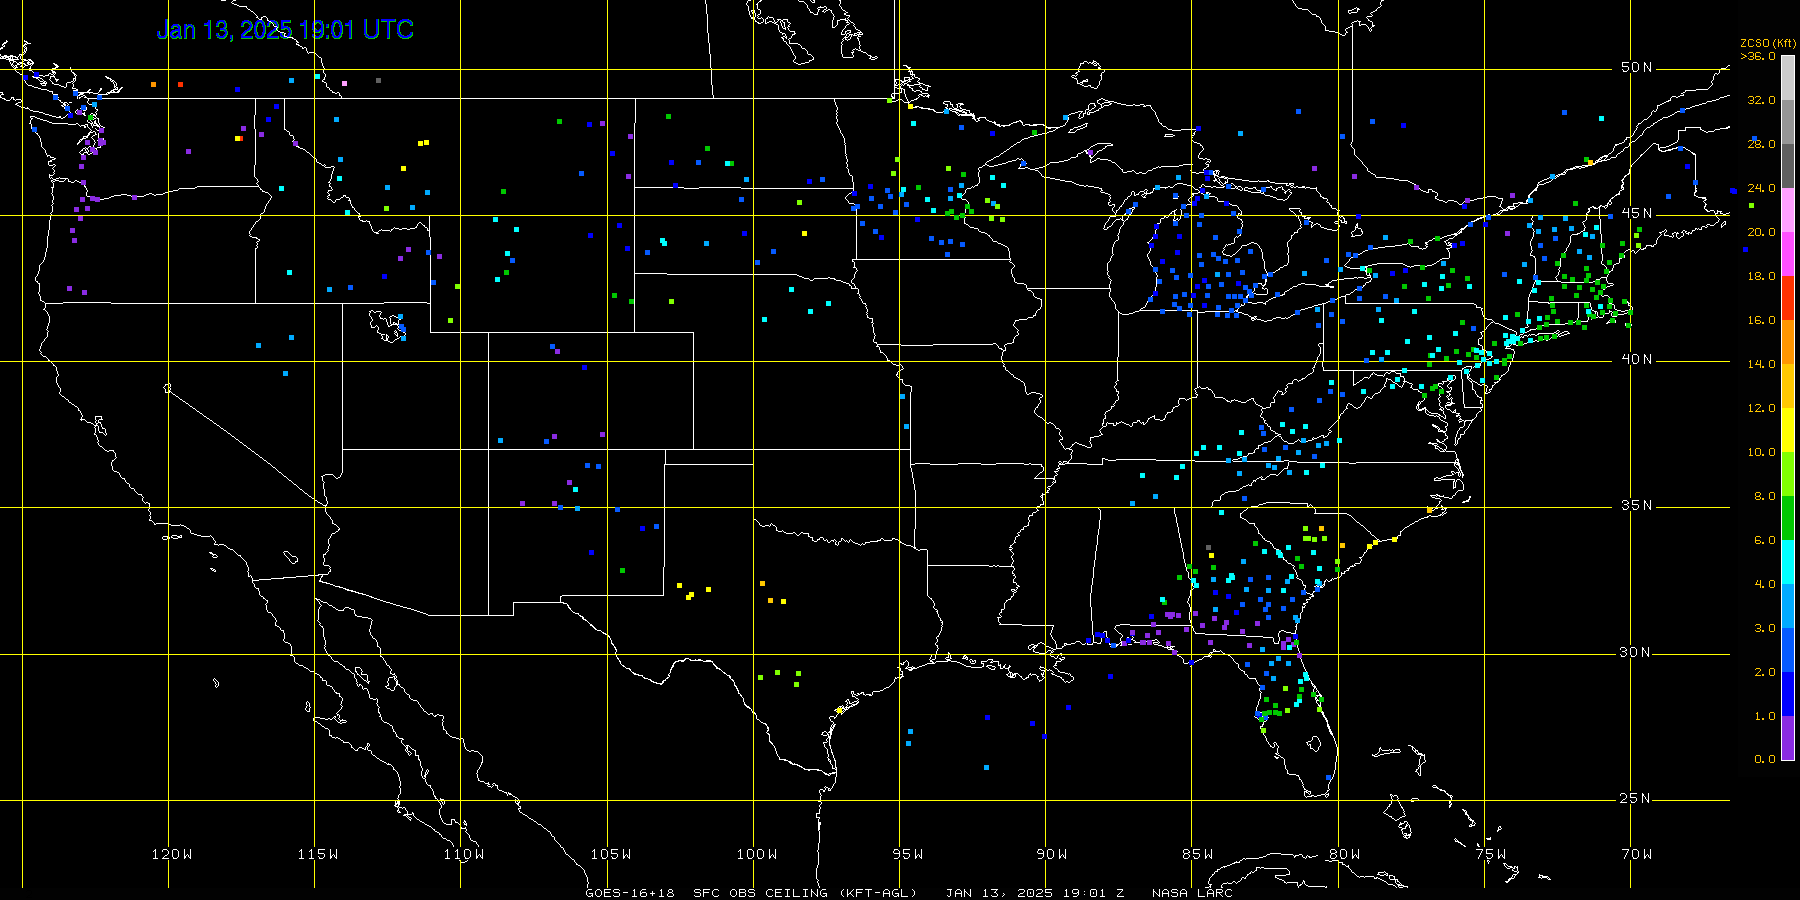1800x900 pixels.
Task: Pick the amber 12–14 kft legend swatch
Action: [1788, 386]
